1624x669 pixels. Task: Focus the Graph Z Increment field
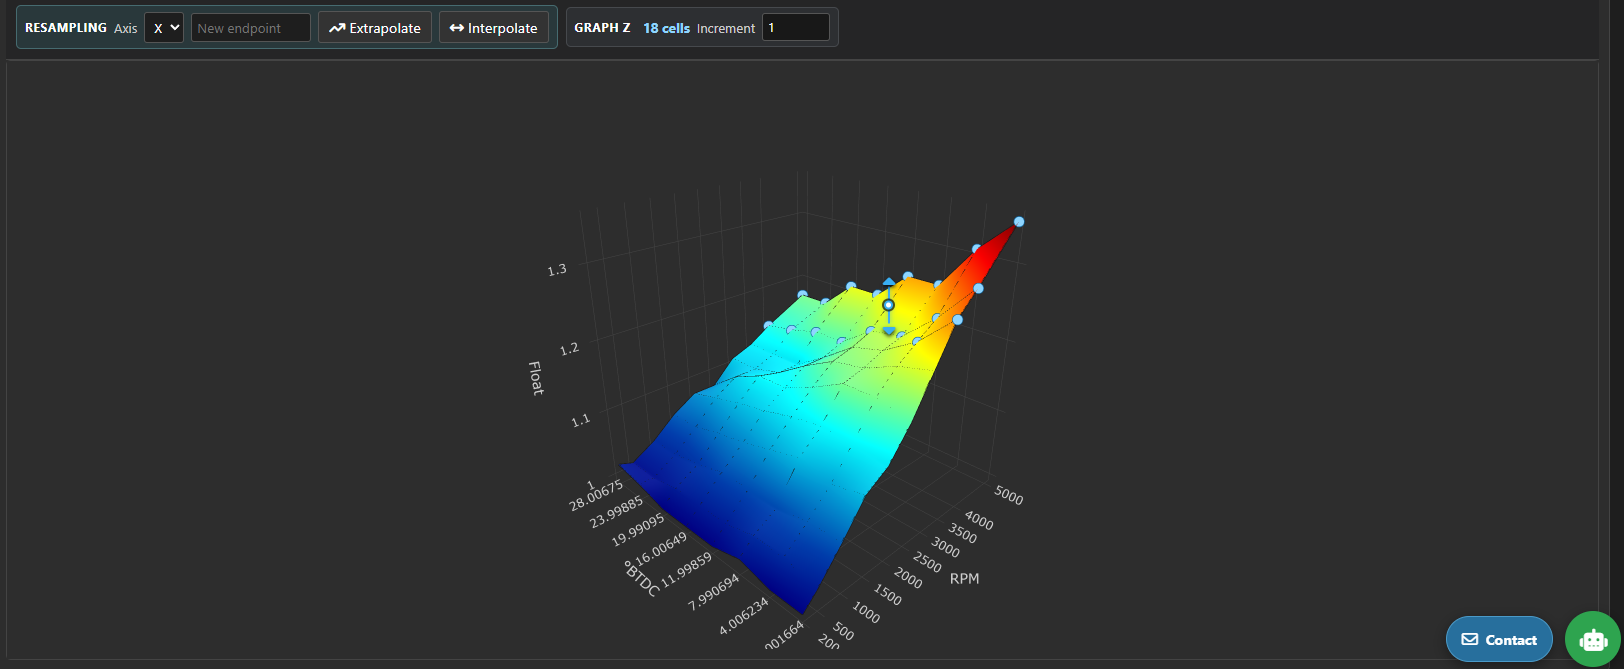pos(796,28)
